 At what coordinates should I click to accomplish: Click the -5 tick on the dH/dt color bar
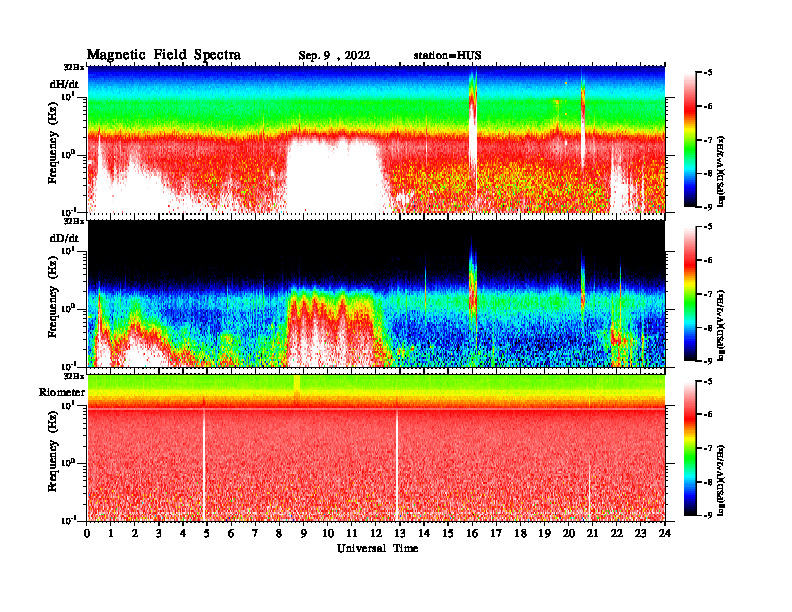tap(708, 73)
